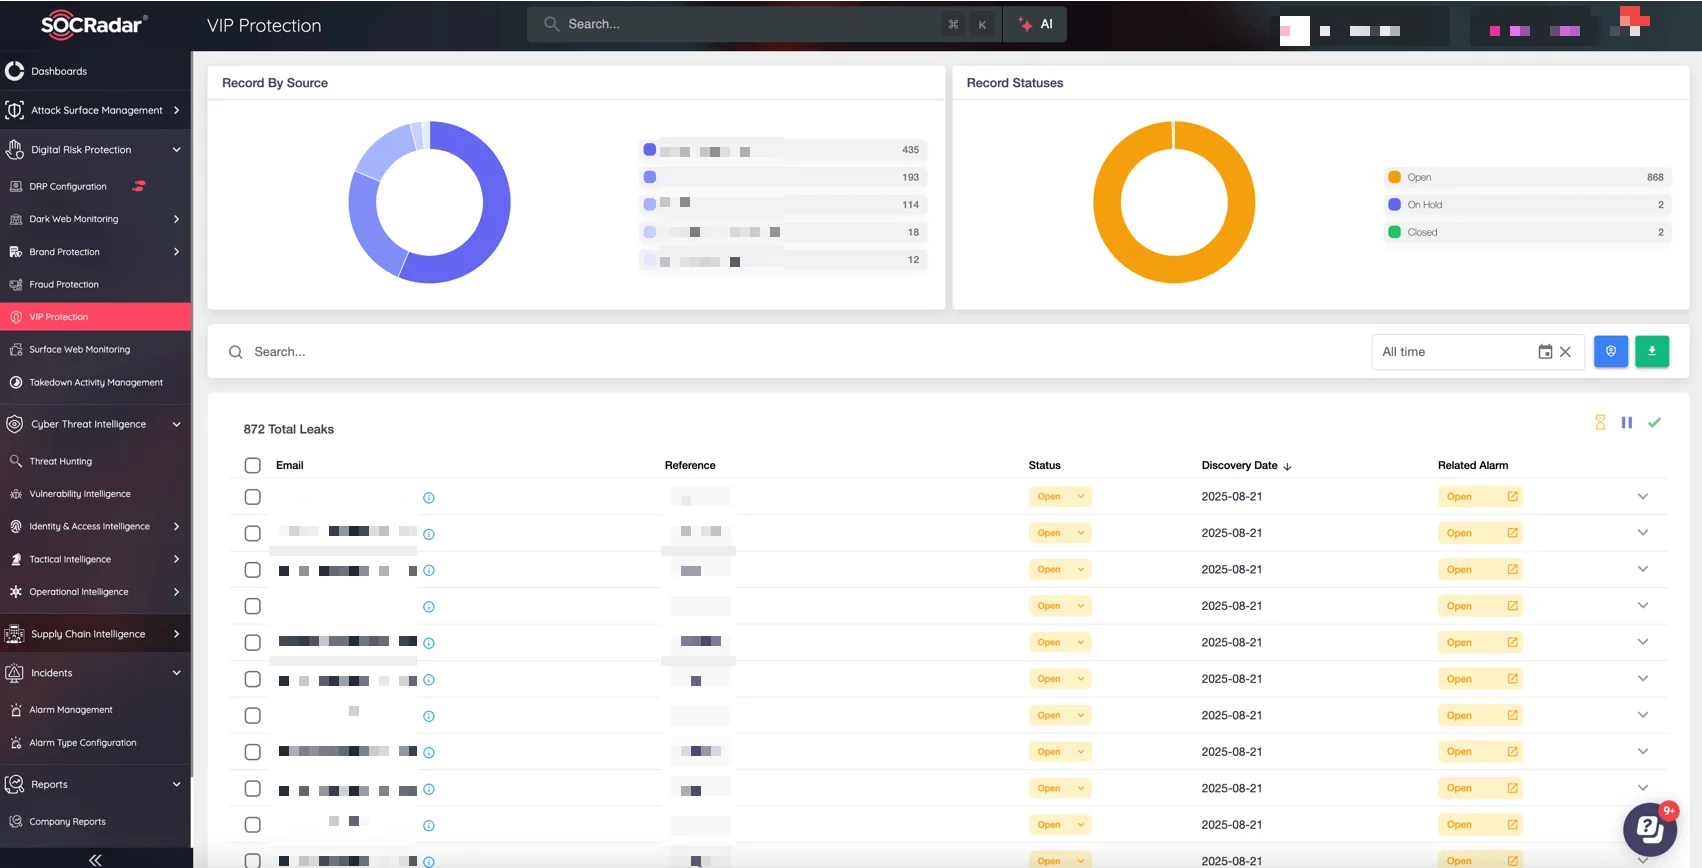Open Alarm Type Configuration link
Image resolution: width=1702 pixels, height=868 pixels.
click(x=83, y=743)
